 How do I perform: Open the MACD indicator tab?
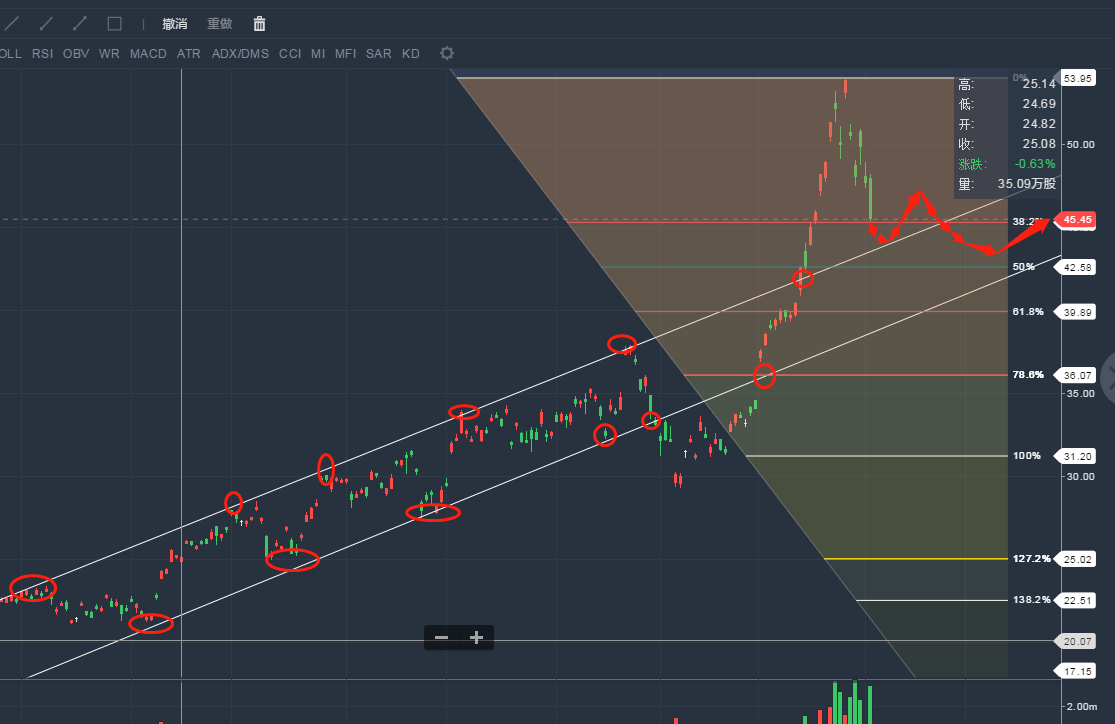point(149,54)
